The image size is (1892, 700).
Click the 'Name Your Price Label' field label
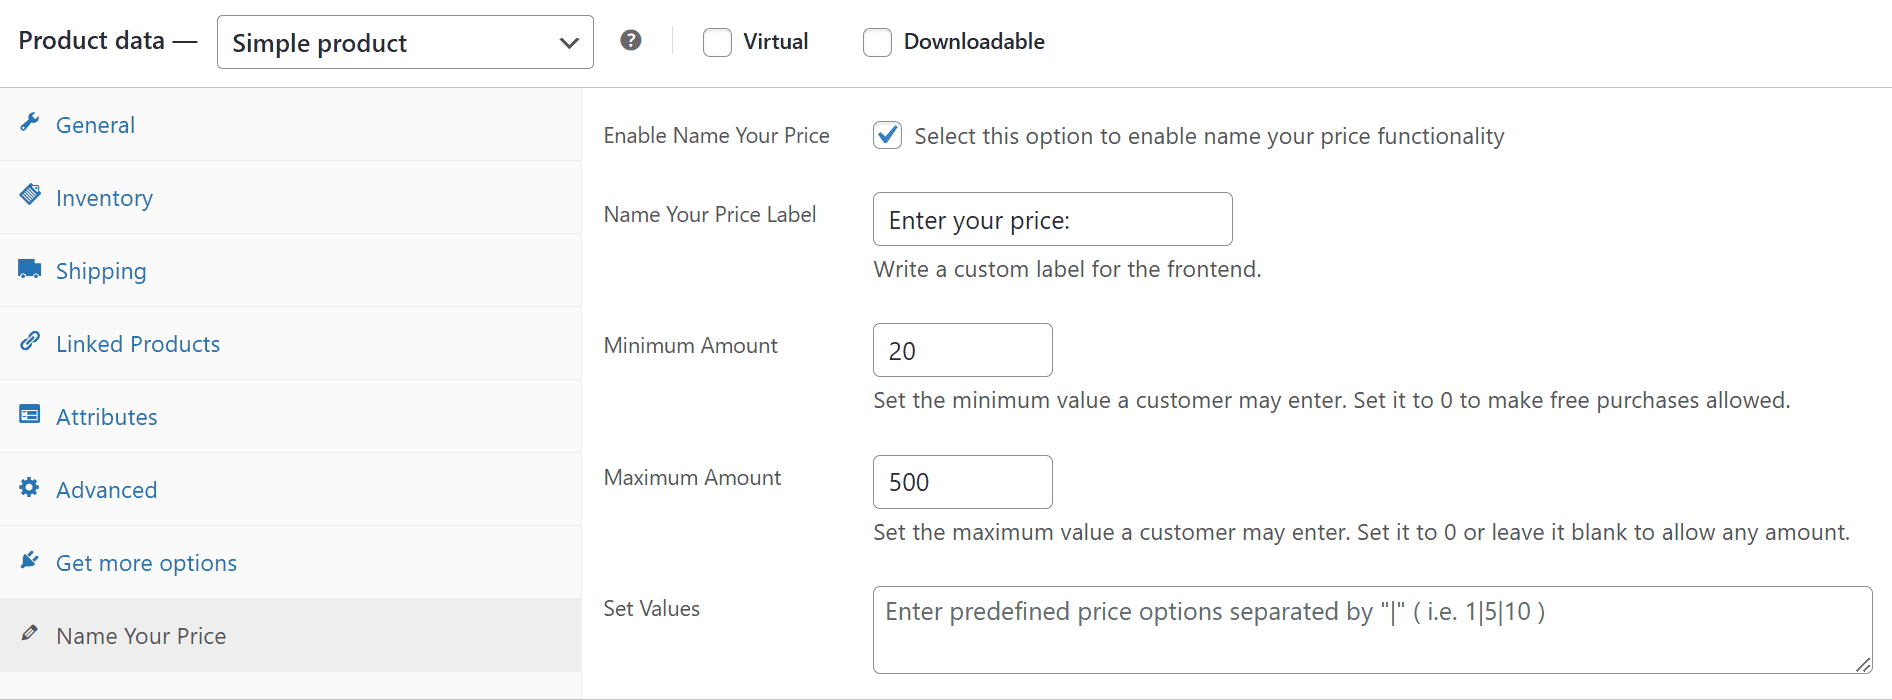click(709, 215)
